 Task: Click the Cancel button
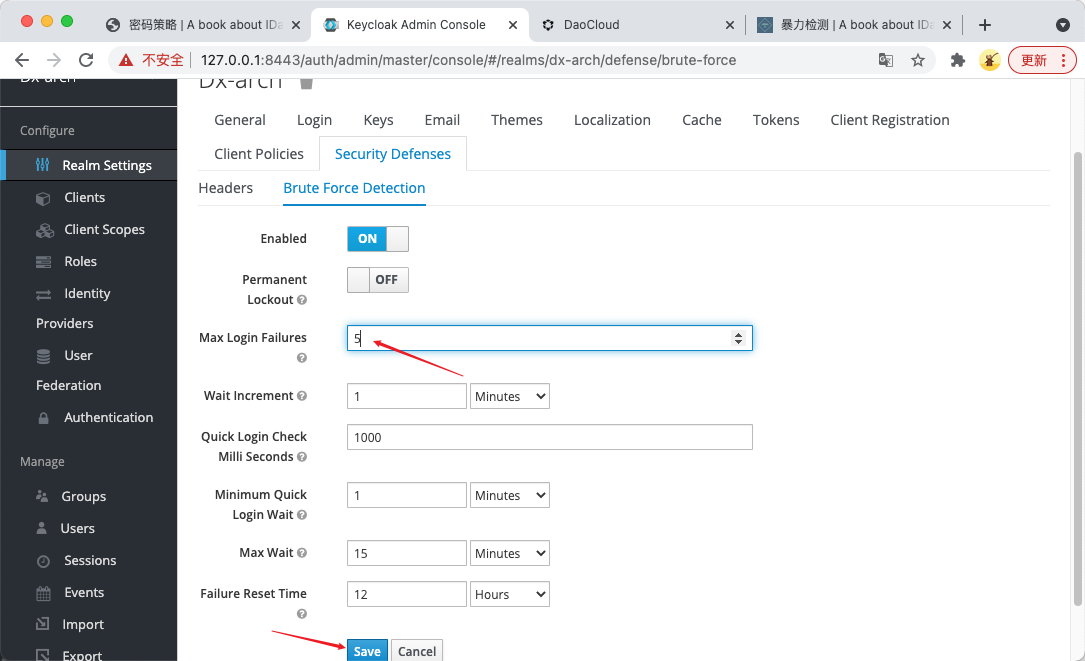[417, 651]
